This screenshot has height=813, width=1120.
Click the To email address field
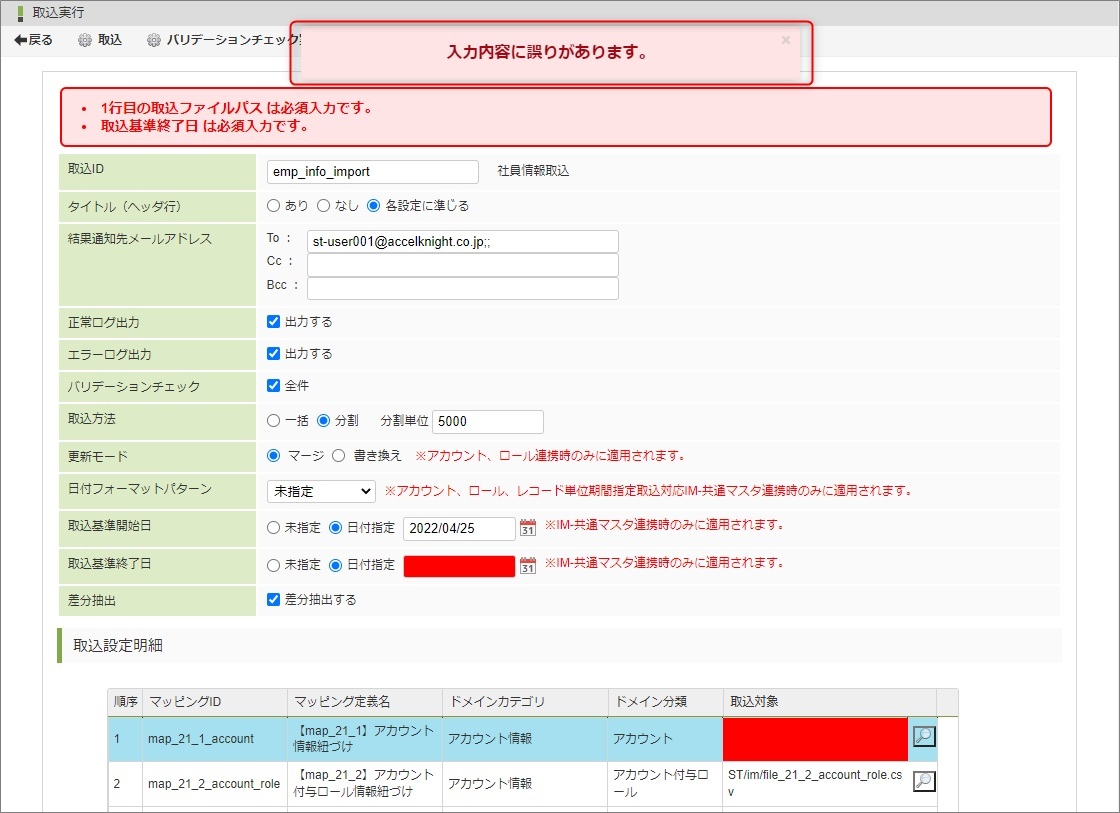(x=462, y=241)
